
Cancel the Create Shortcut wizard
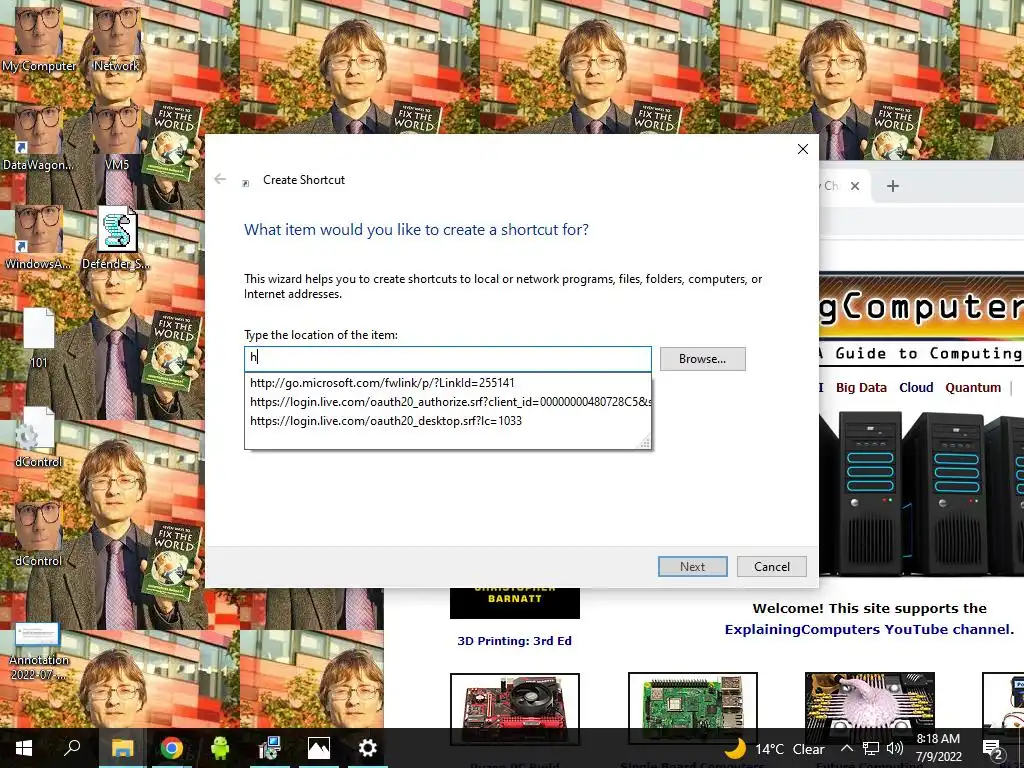(x=772, y=566)
